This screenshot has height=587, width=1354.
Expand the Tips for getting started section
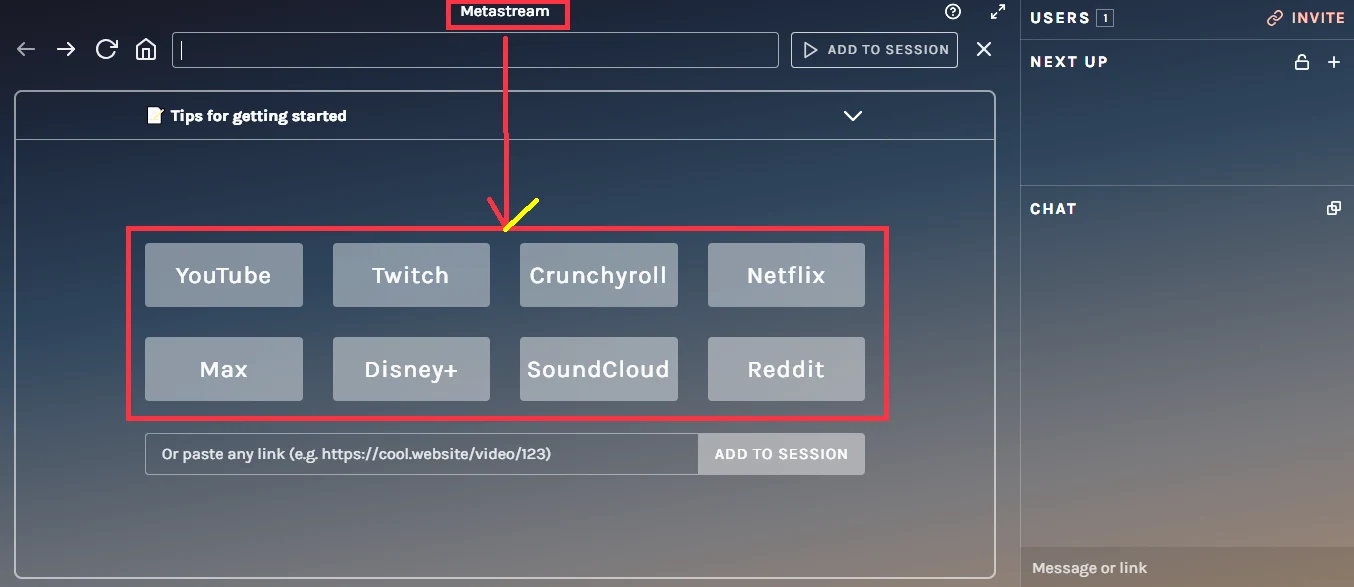pos(852,116)
